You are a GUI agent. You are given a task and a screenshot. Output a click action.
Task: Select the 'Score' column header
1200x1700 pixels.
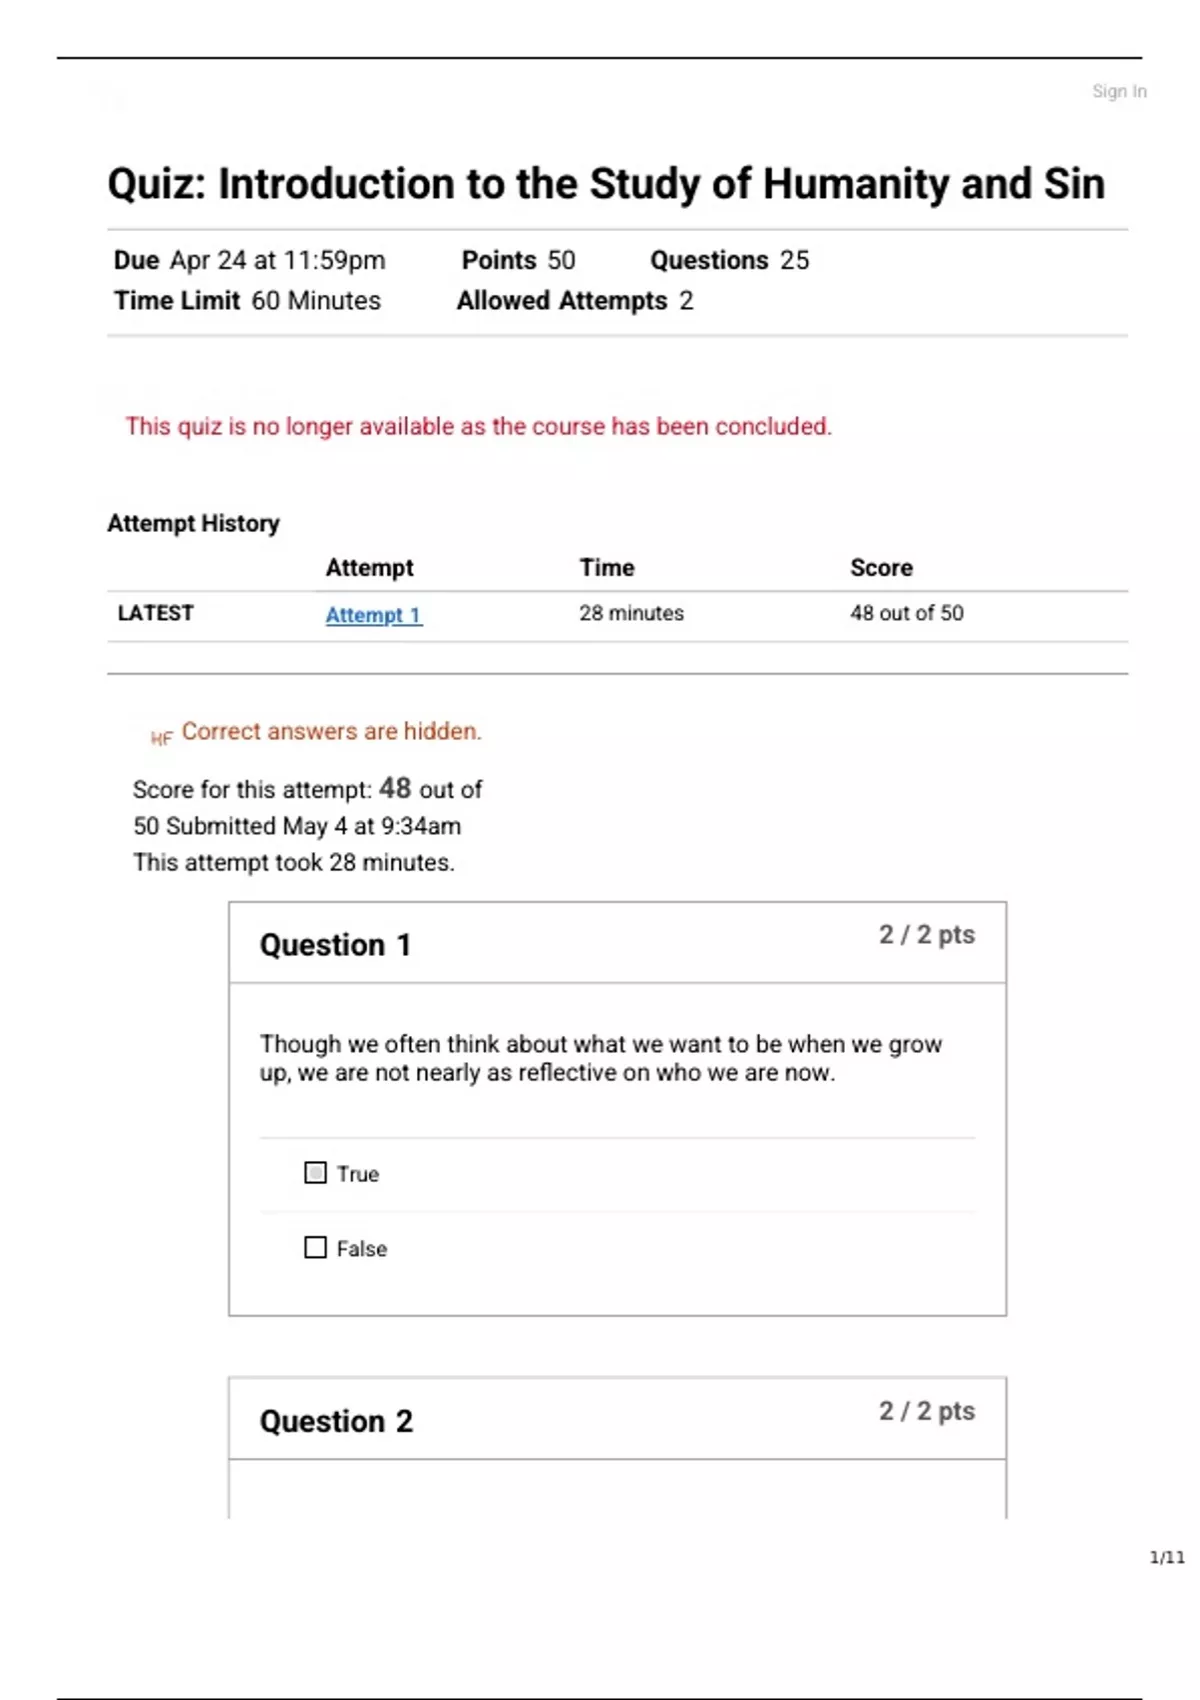coord(881,568)
